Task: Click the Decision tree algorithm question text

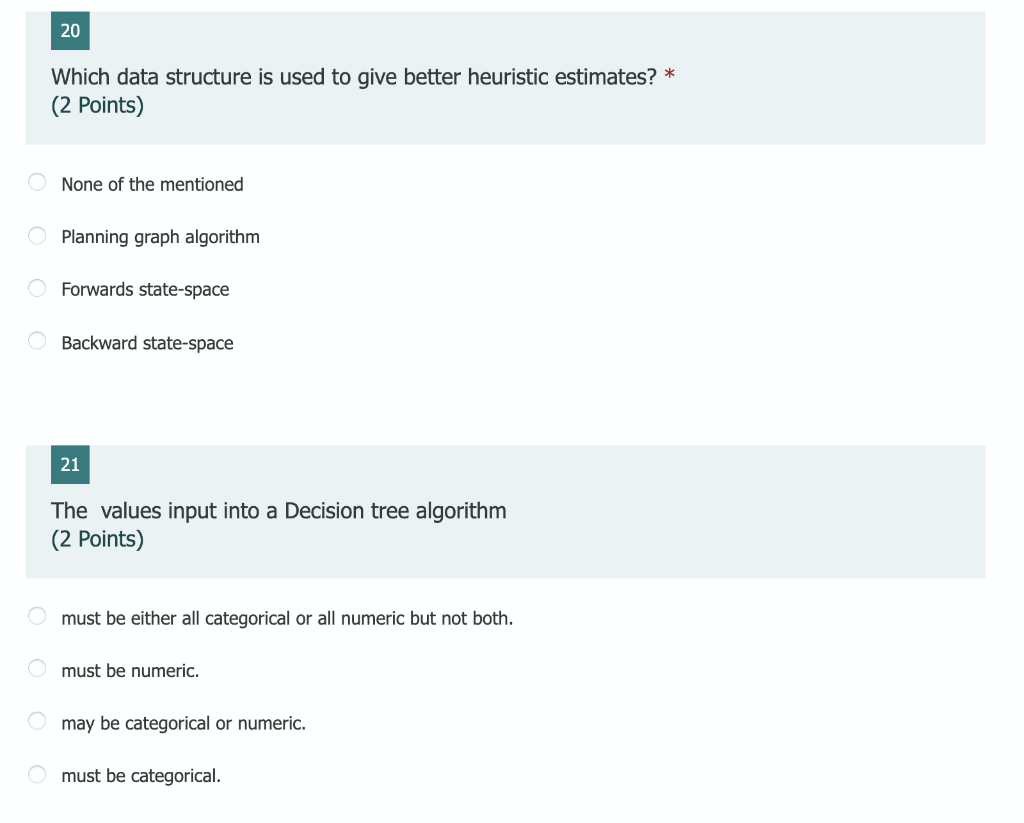Action: pos(279,511)
